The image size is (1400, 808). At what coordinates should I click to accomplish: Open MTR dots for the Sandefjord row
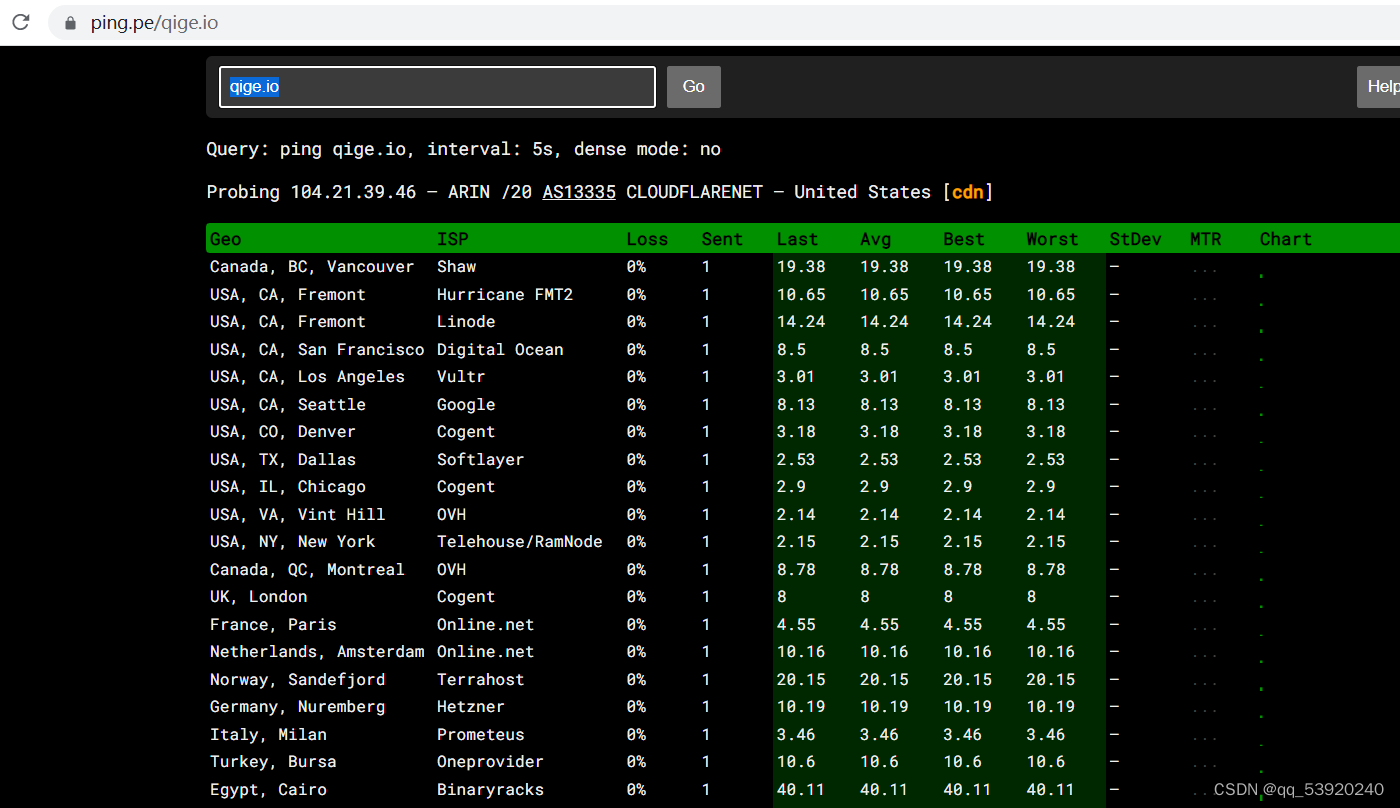pyautogui.click(x=1205, y=682)
